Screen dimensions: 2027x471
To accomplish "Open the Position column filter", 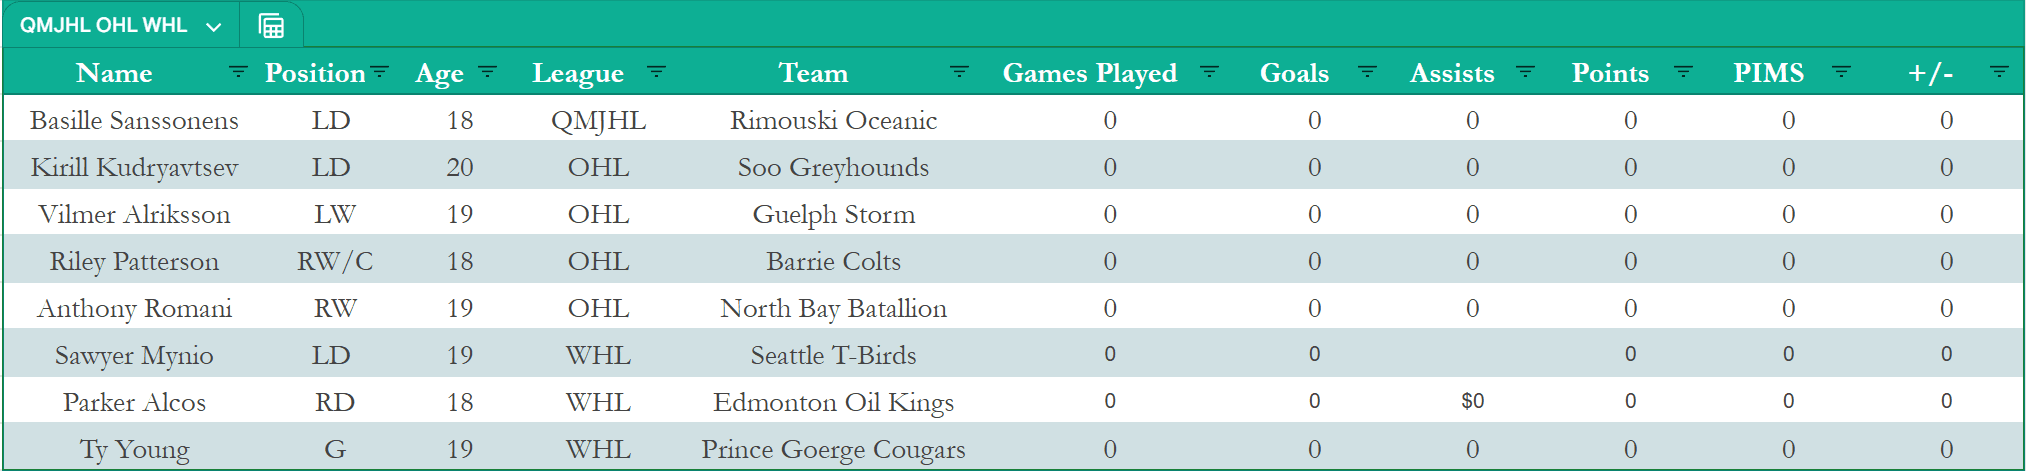I will coord(379,72).
